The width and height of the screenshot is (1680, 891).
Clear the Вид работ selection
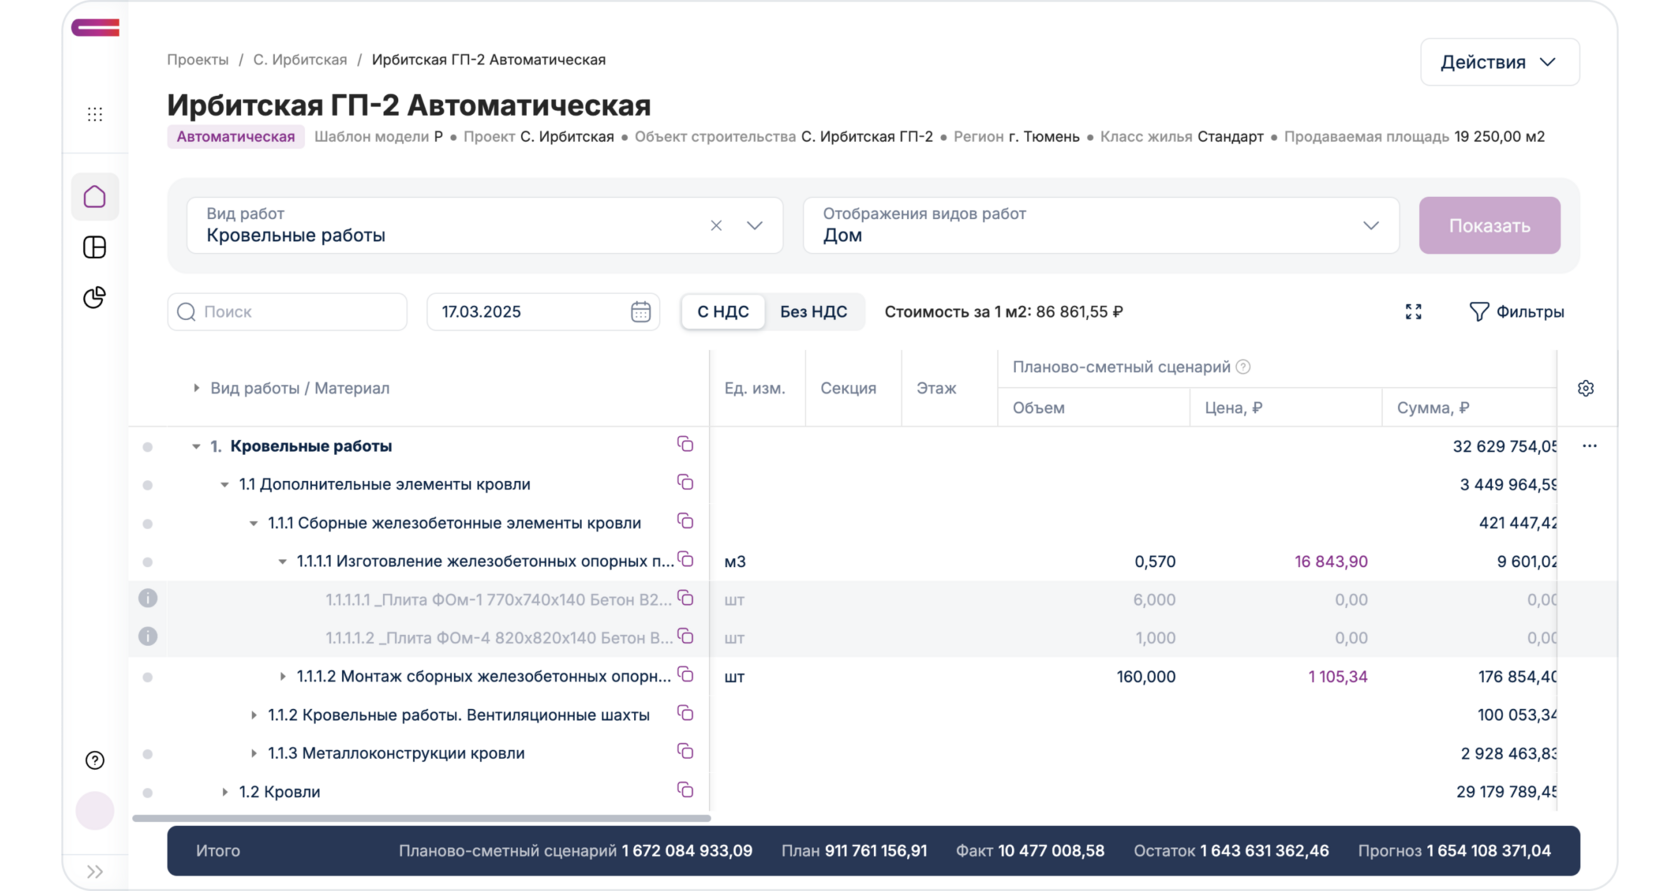(x=716, y=226)
